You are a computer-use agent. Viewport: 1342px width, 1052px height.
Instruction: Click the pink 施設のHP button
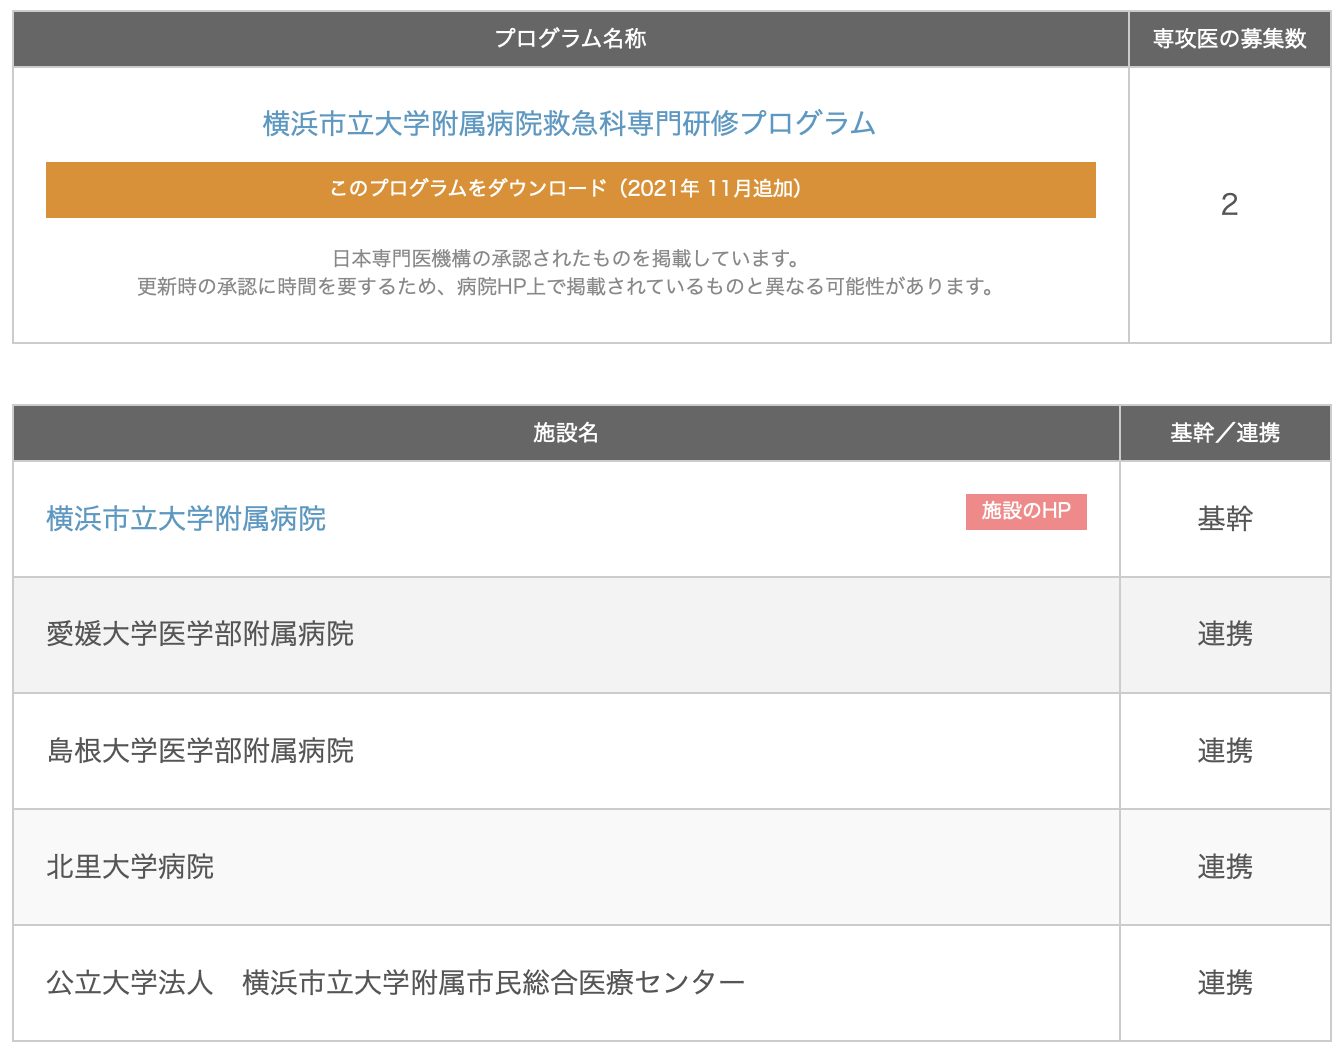tap(1025, 511)
